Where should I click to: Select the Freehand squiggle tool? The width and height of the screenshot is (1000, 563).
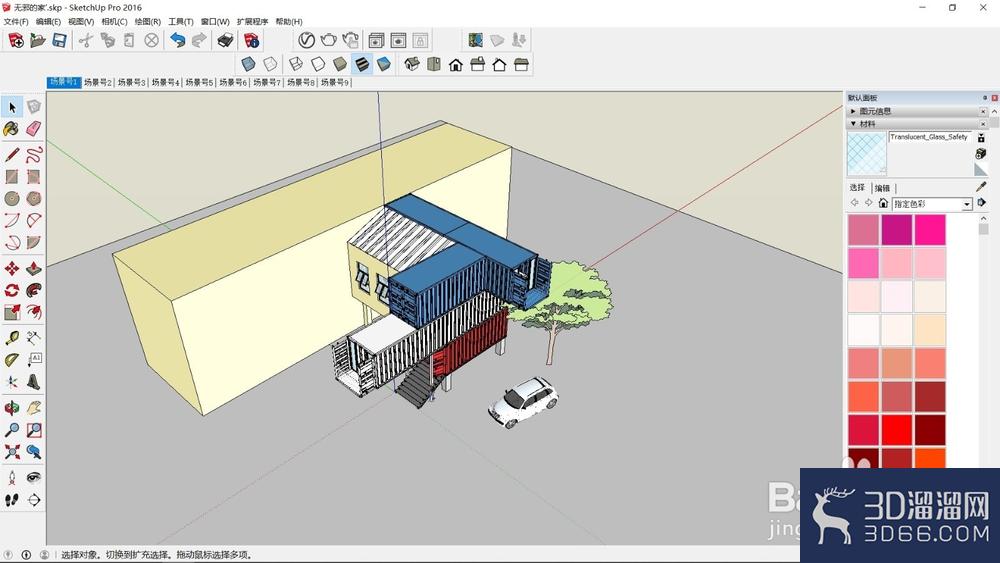[34, 154]
